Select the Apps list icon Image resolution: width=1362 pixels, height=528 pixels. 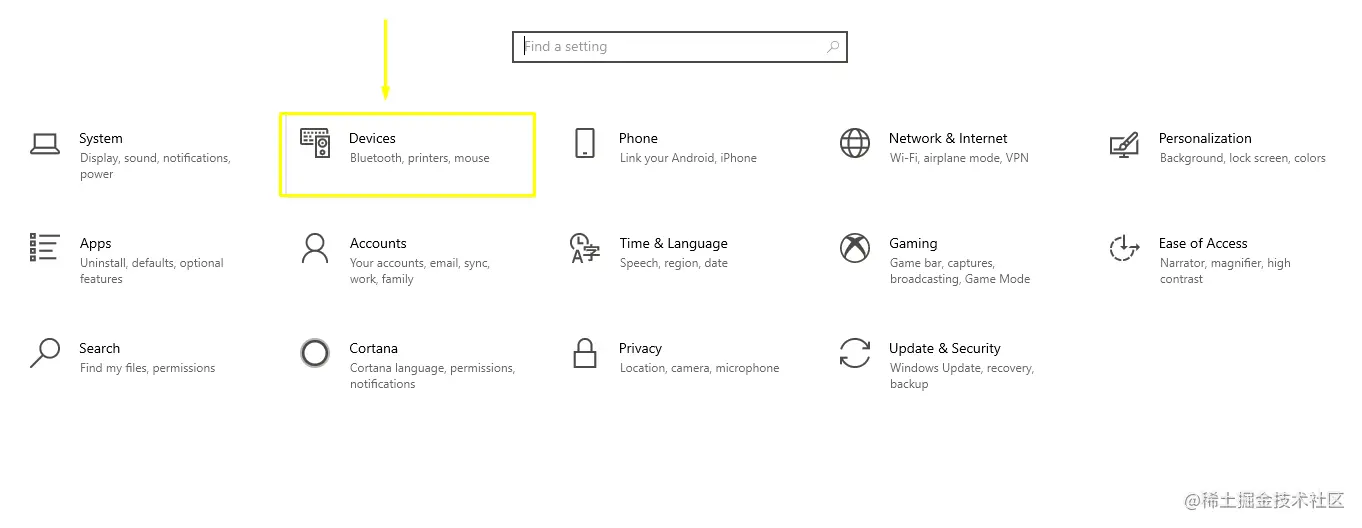click(x=45, y=248)
